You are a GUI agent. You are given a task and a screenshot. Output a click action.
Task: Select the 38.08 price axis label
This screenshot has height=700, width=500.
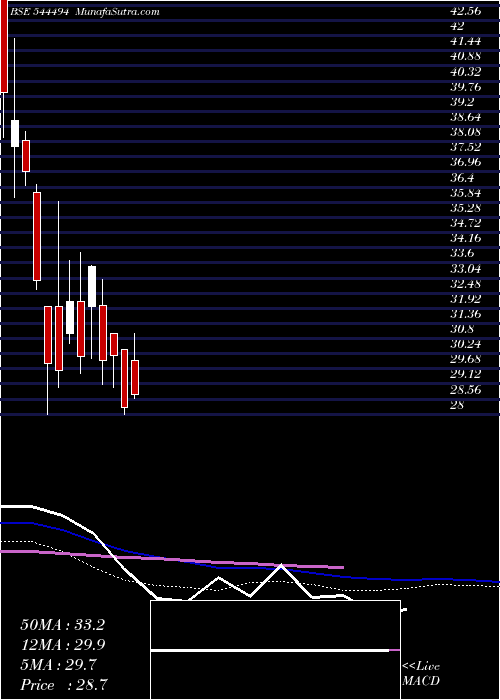coord(467,133)
